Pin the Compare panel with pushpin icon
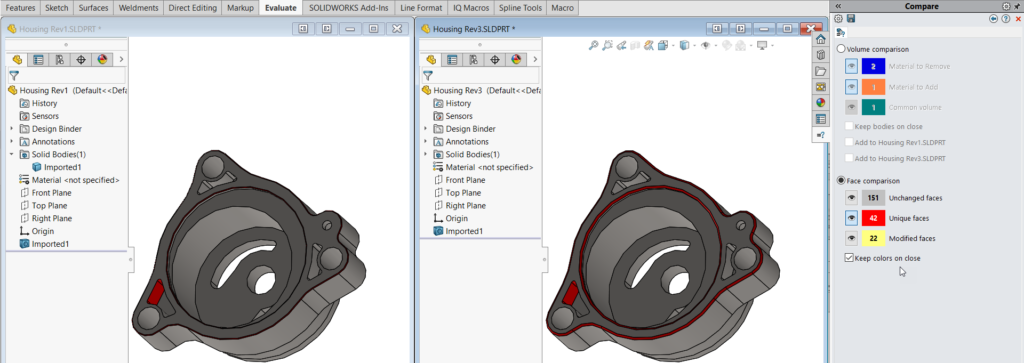The height and width of the screenshot is (363, 1024). pyautogui.click(x=1017, y=7)
